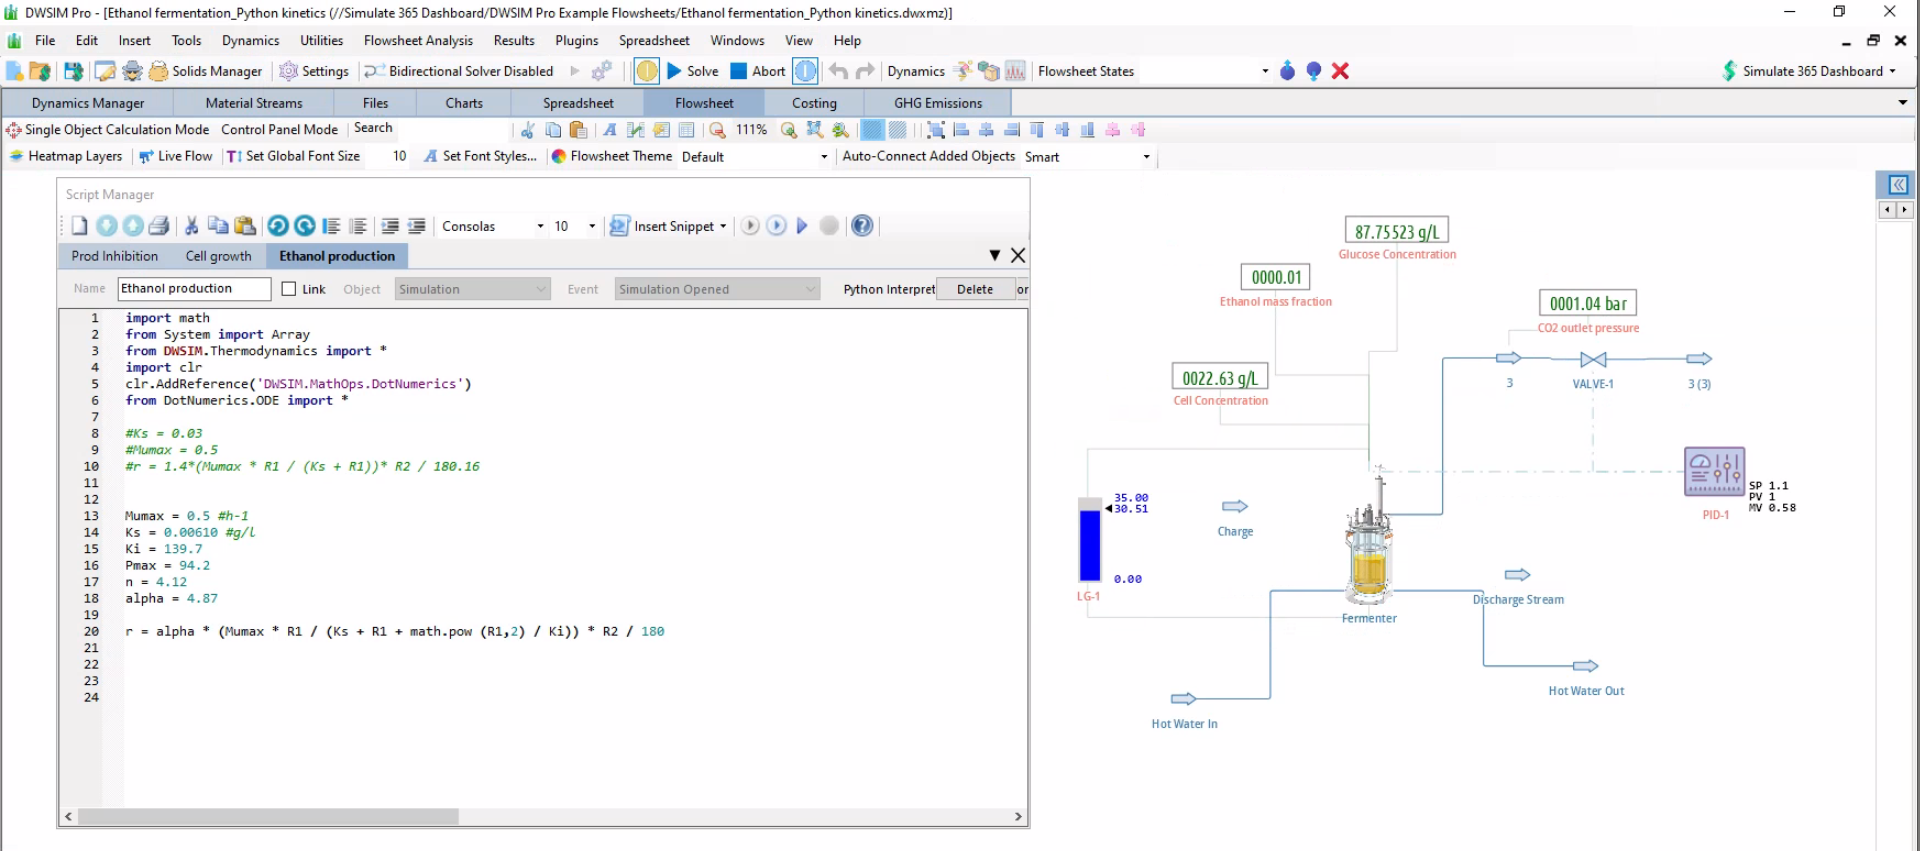
Task: Click the zoom in magnifier after 111%
Action: click(x=789, y=130)
